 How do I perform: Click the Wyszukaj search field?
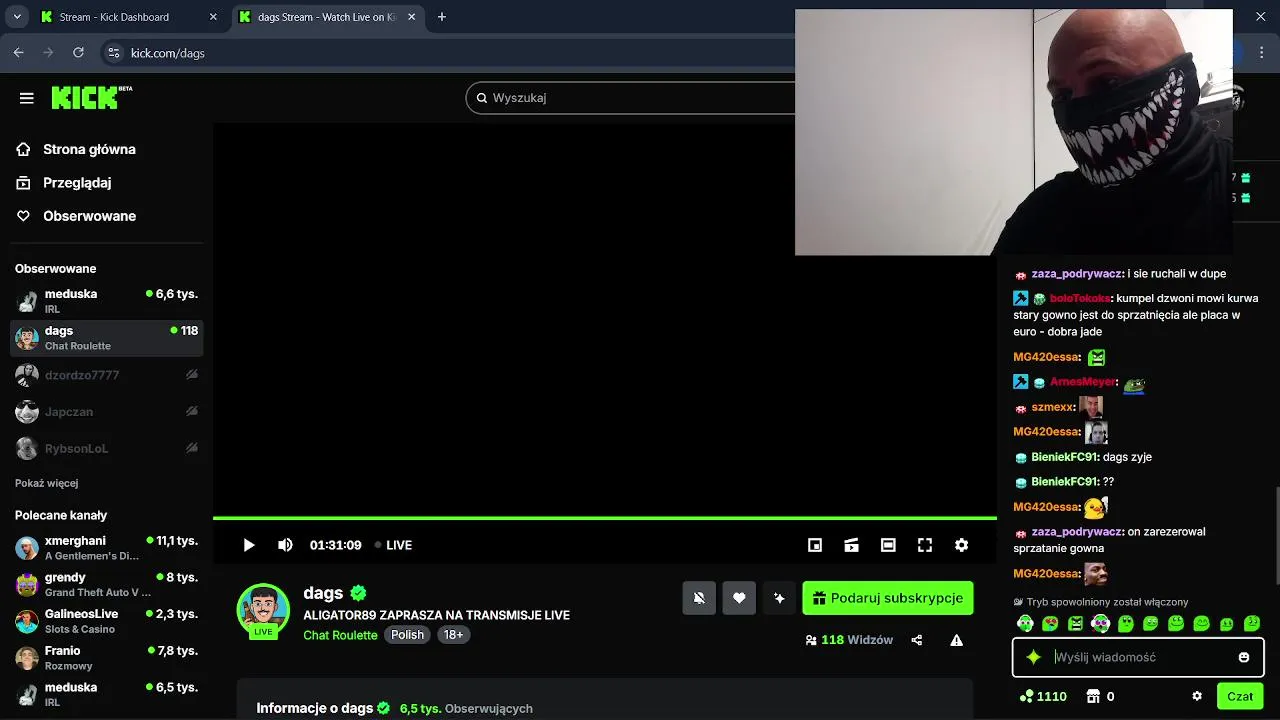click(x=640, y=97)
